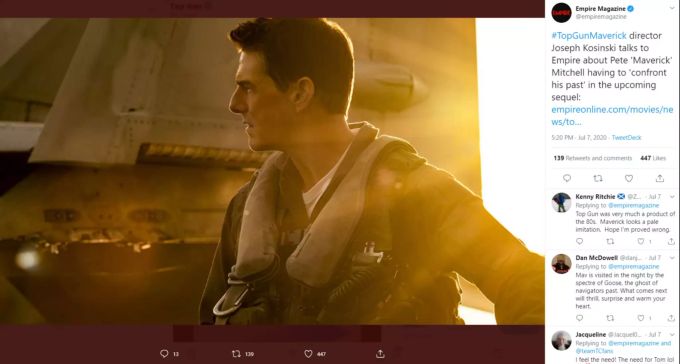
Task: Reply to Dan McDowell's comment
Action: 579,318
